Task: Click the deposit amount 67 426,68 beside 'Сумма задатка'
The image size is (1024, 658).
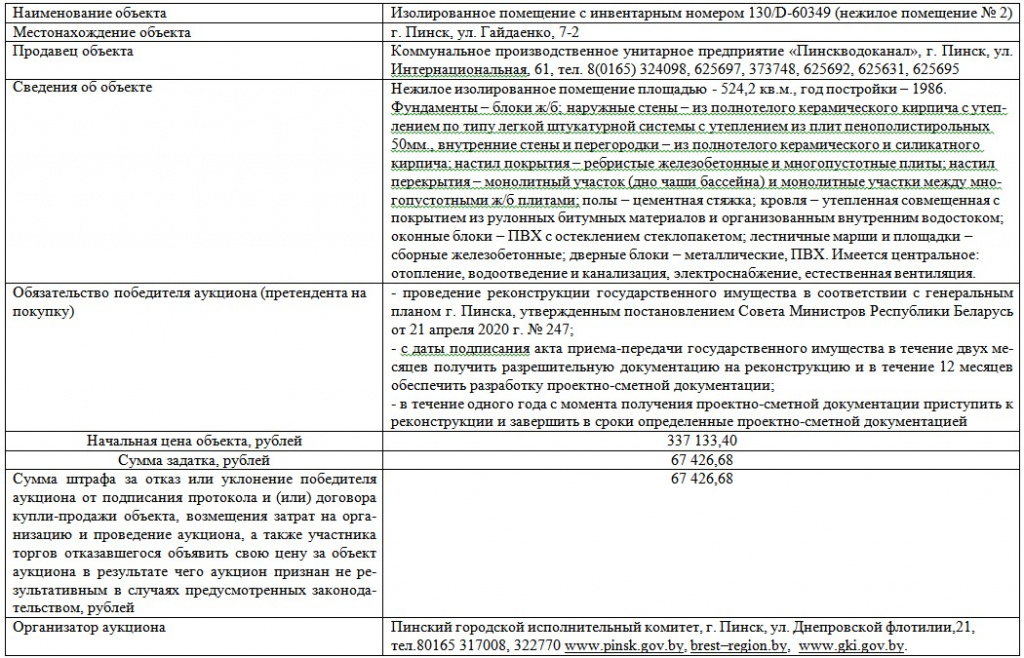Action: coord(700,460)
